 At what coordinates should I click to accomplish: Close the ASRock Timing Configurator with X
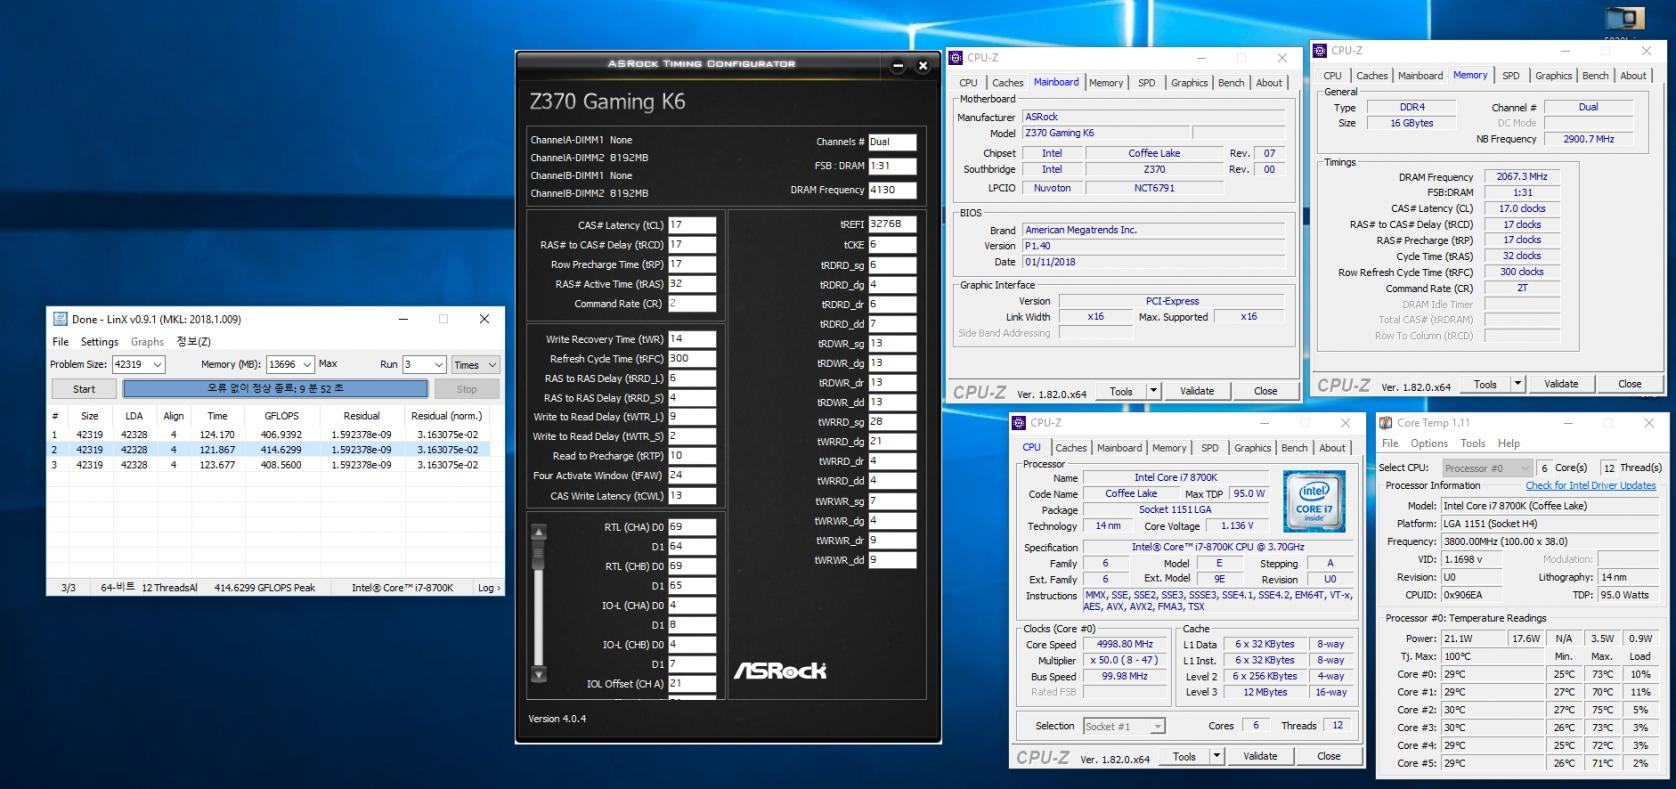click(x=923, y=66)
